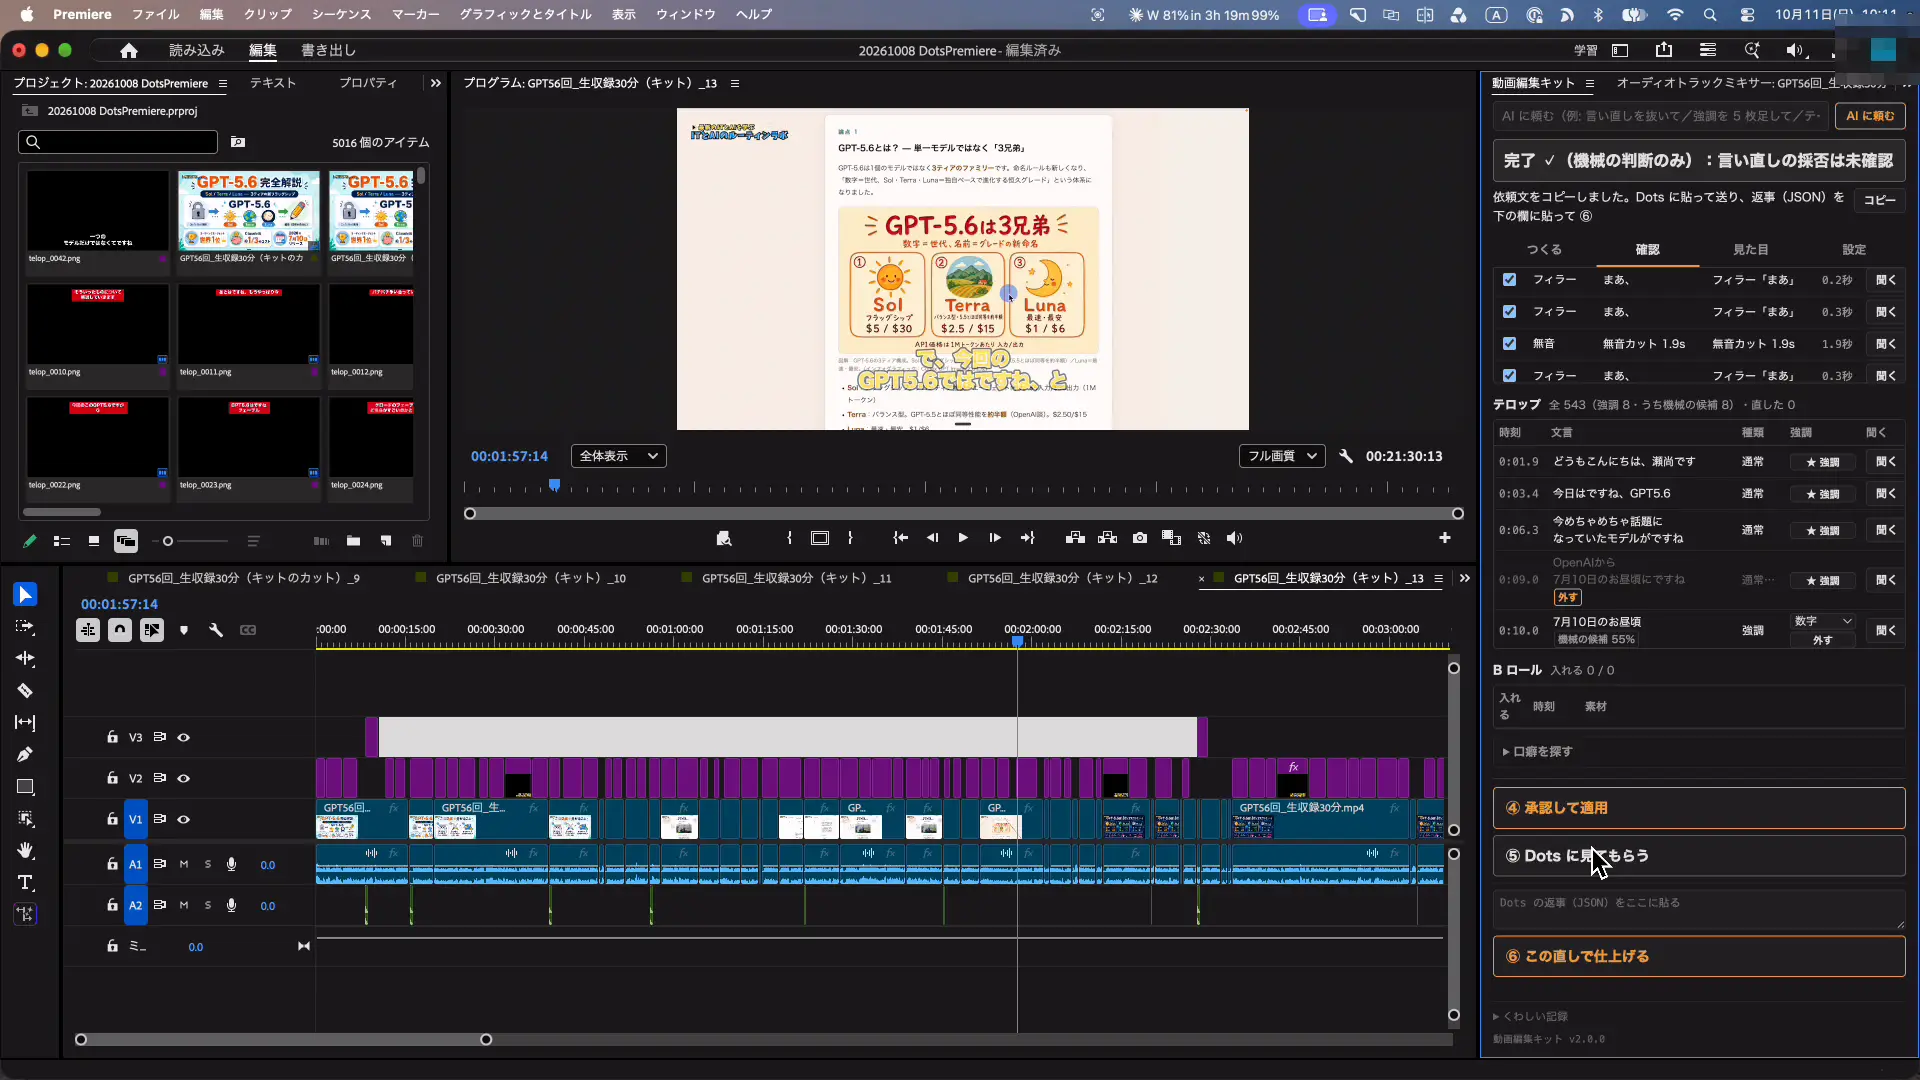The image size is (1920, 1080).
Task: Click the コピー button
Action: (1880, 201)
